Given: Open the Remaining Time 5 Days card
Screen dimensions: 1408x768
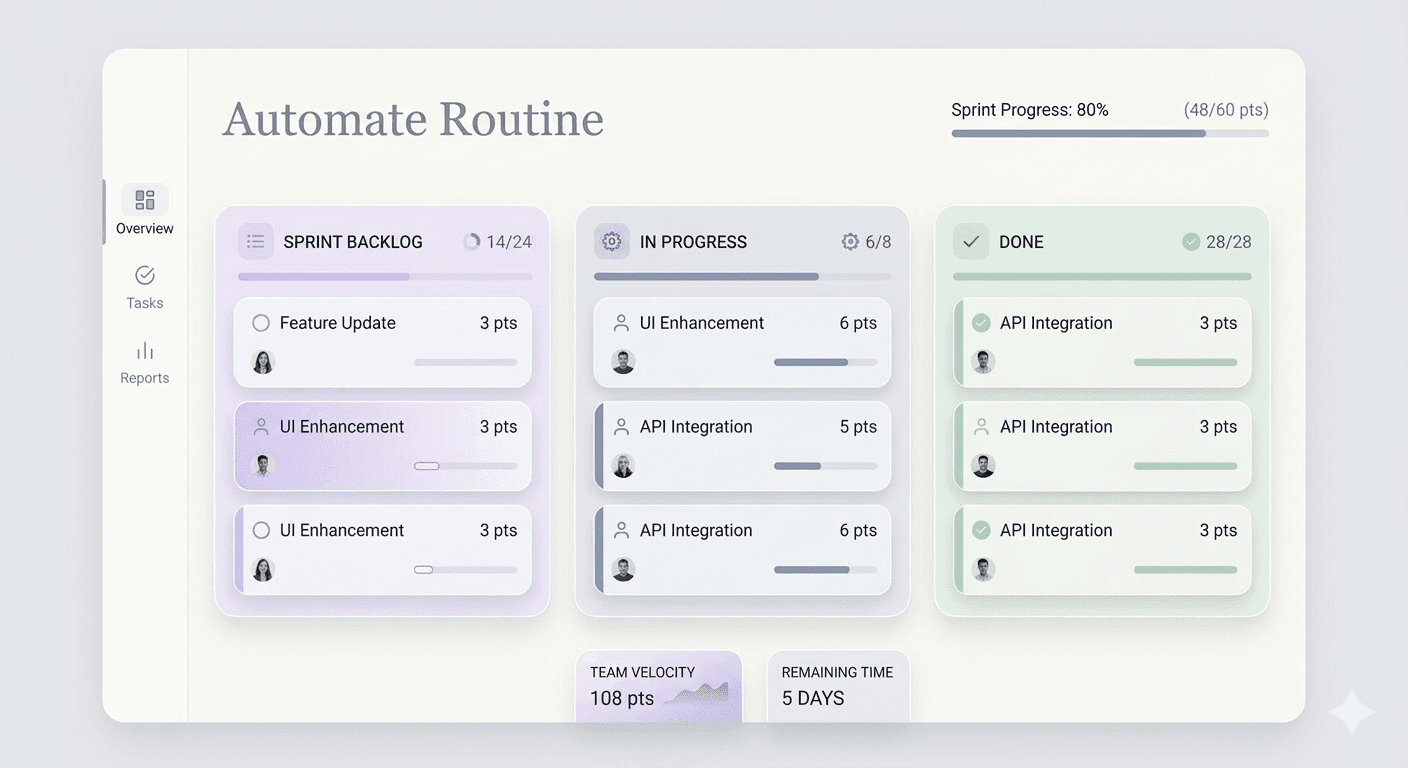Looking at the screenshot, I should tap(838, 686).
